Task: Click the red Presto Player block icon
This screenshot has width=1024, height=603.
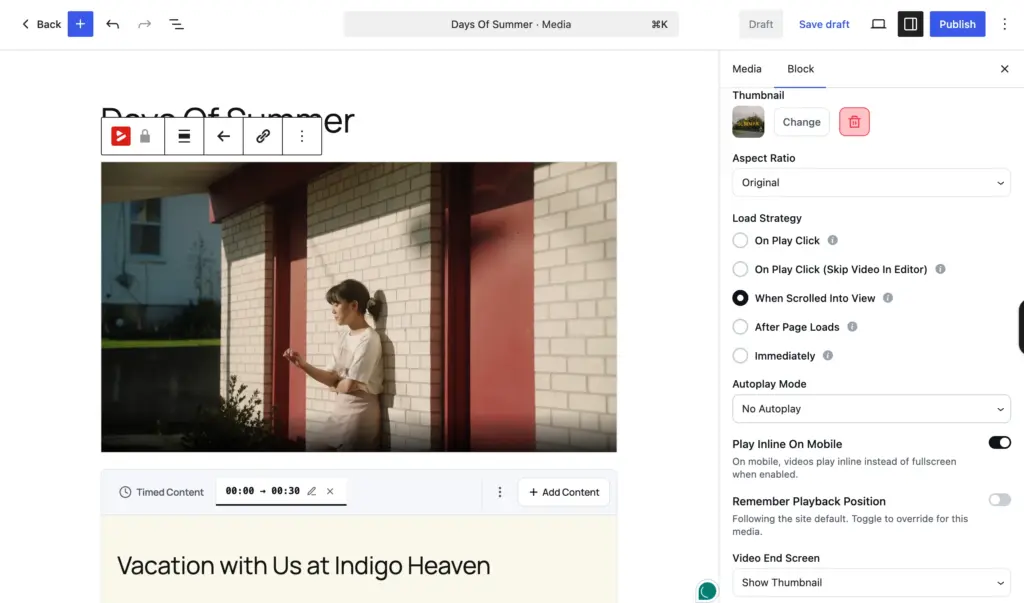Action: point(120,136)
